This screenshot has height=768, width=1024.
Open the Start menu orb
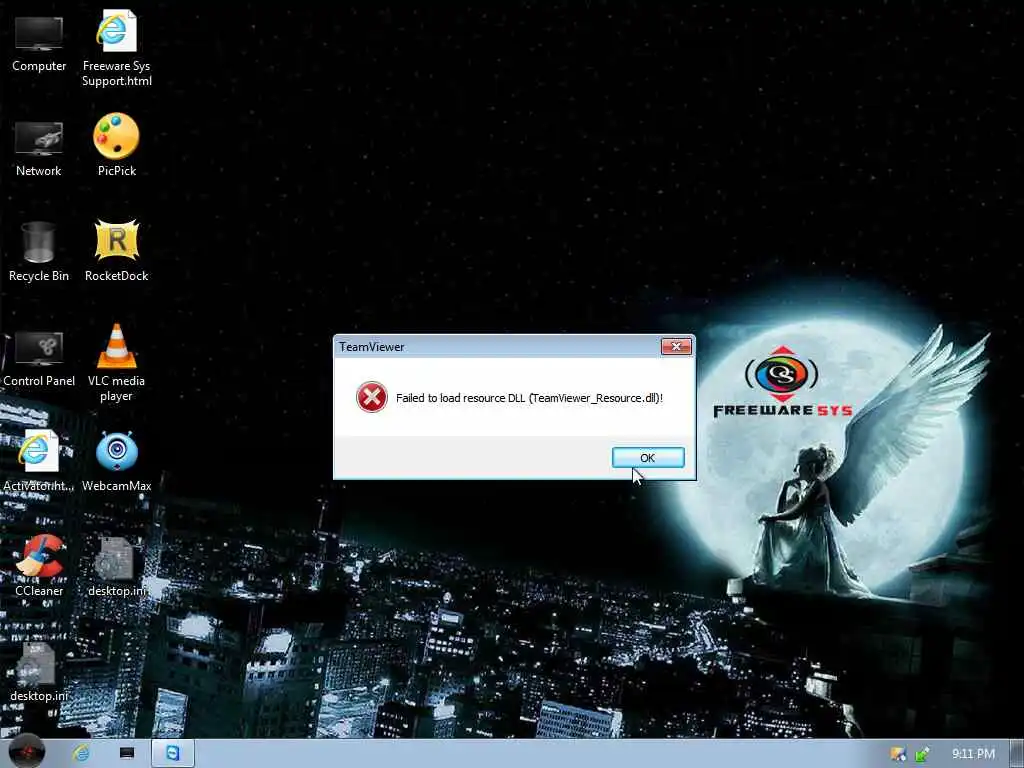click(27, 753)
